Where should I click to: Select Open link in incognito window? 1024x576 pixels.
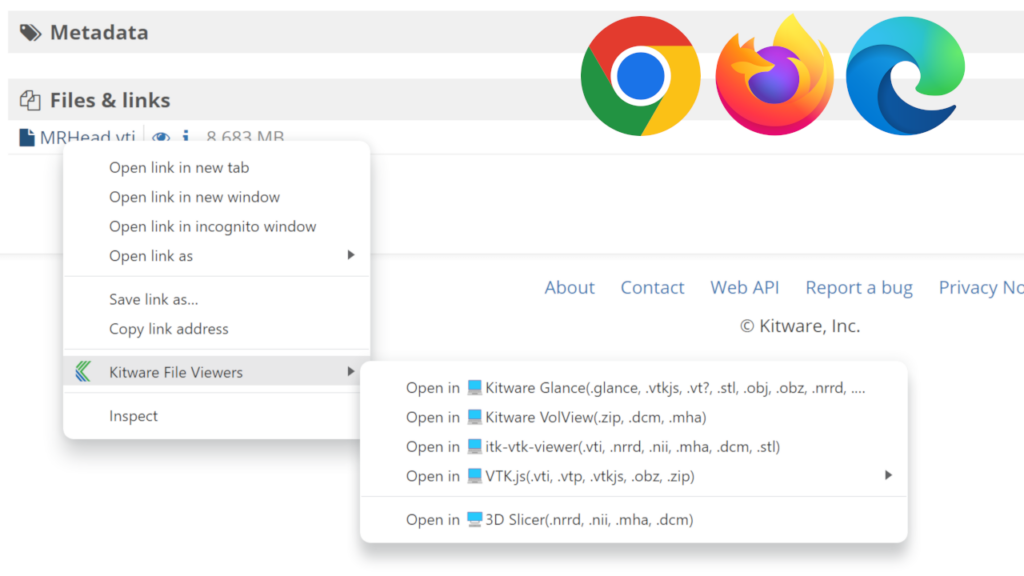click(213, 226)
